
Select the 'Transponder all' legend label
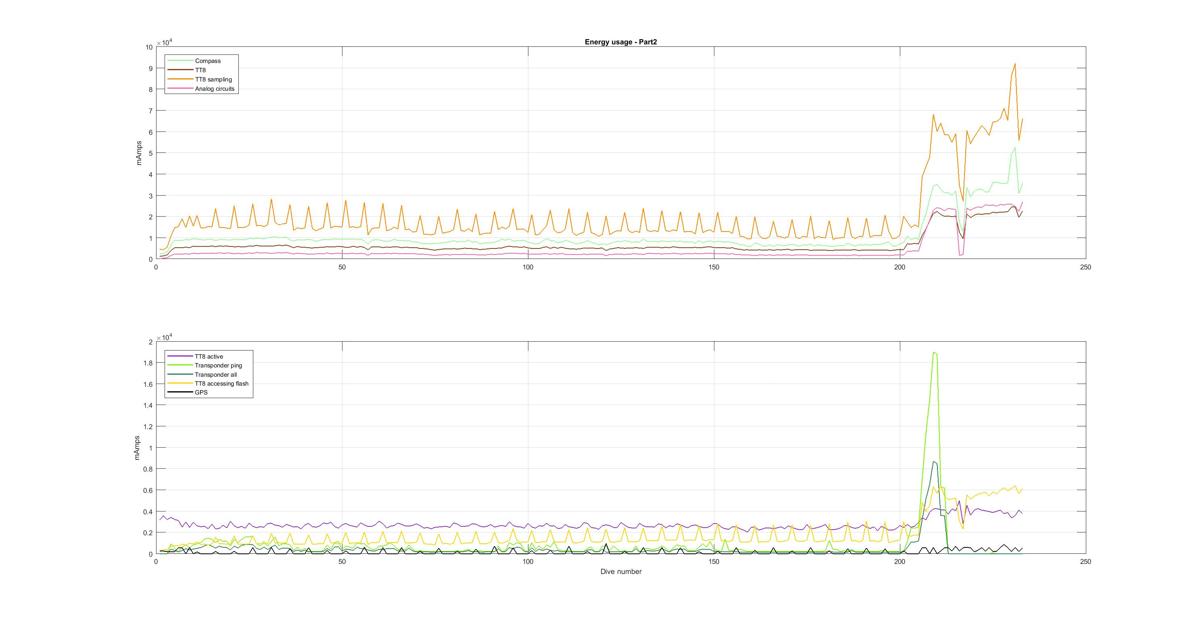click(216, 374)
